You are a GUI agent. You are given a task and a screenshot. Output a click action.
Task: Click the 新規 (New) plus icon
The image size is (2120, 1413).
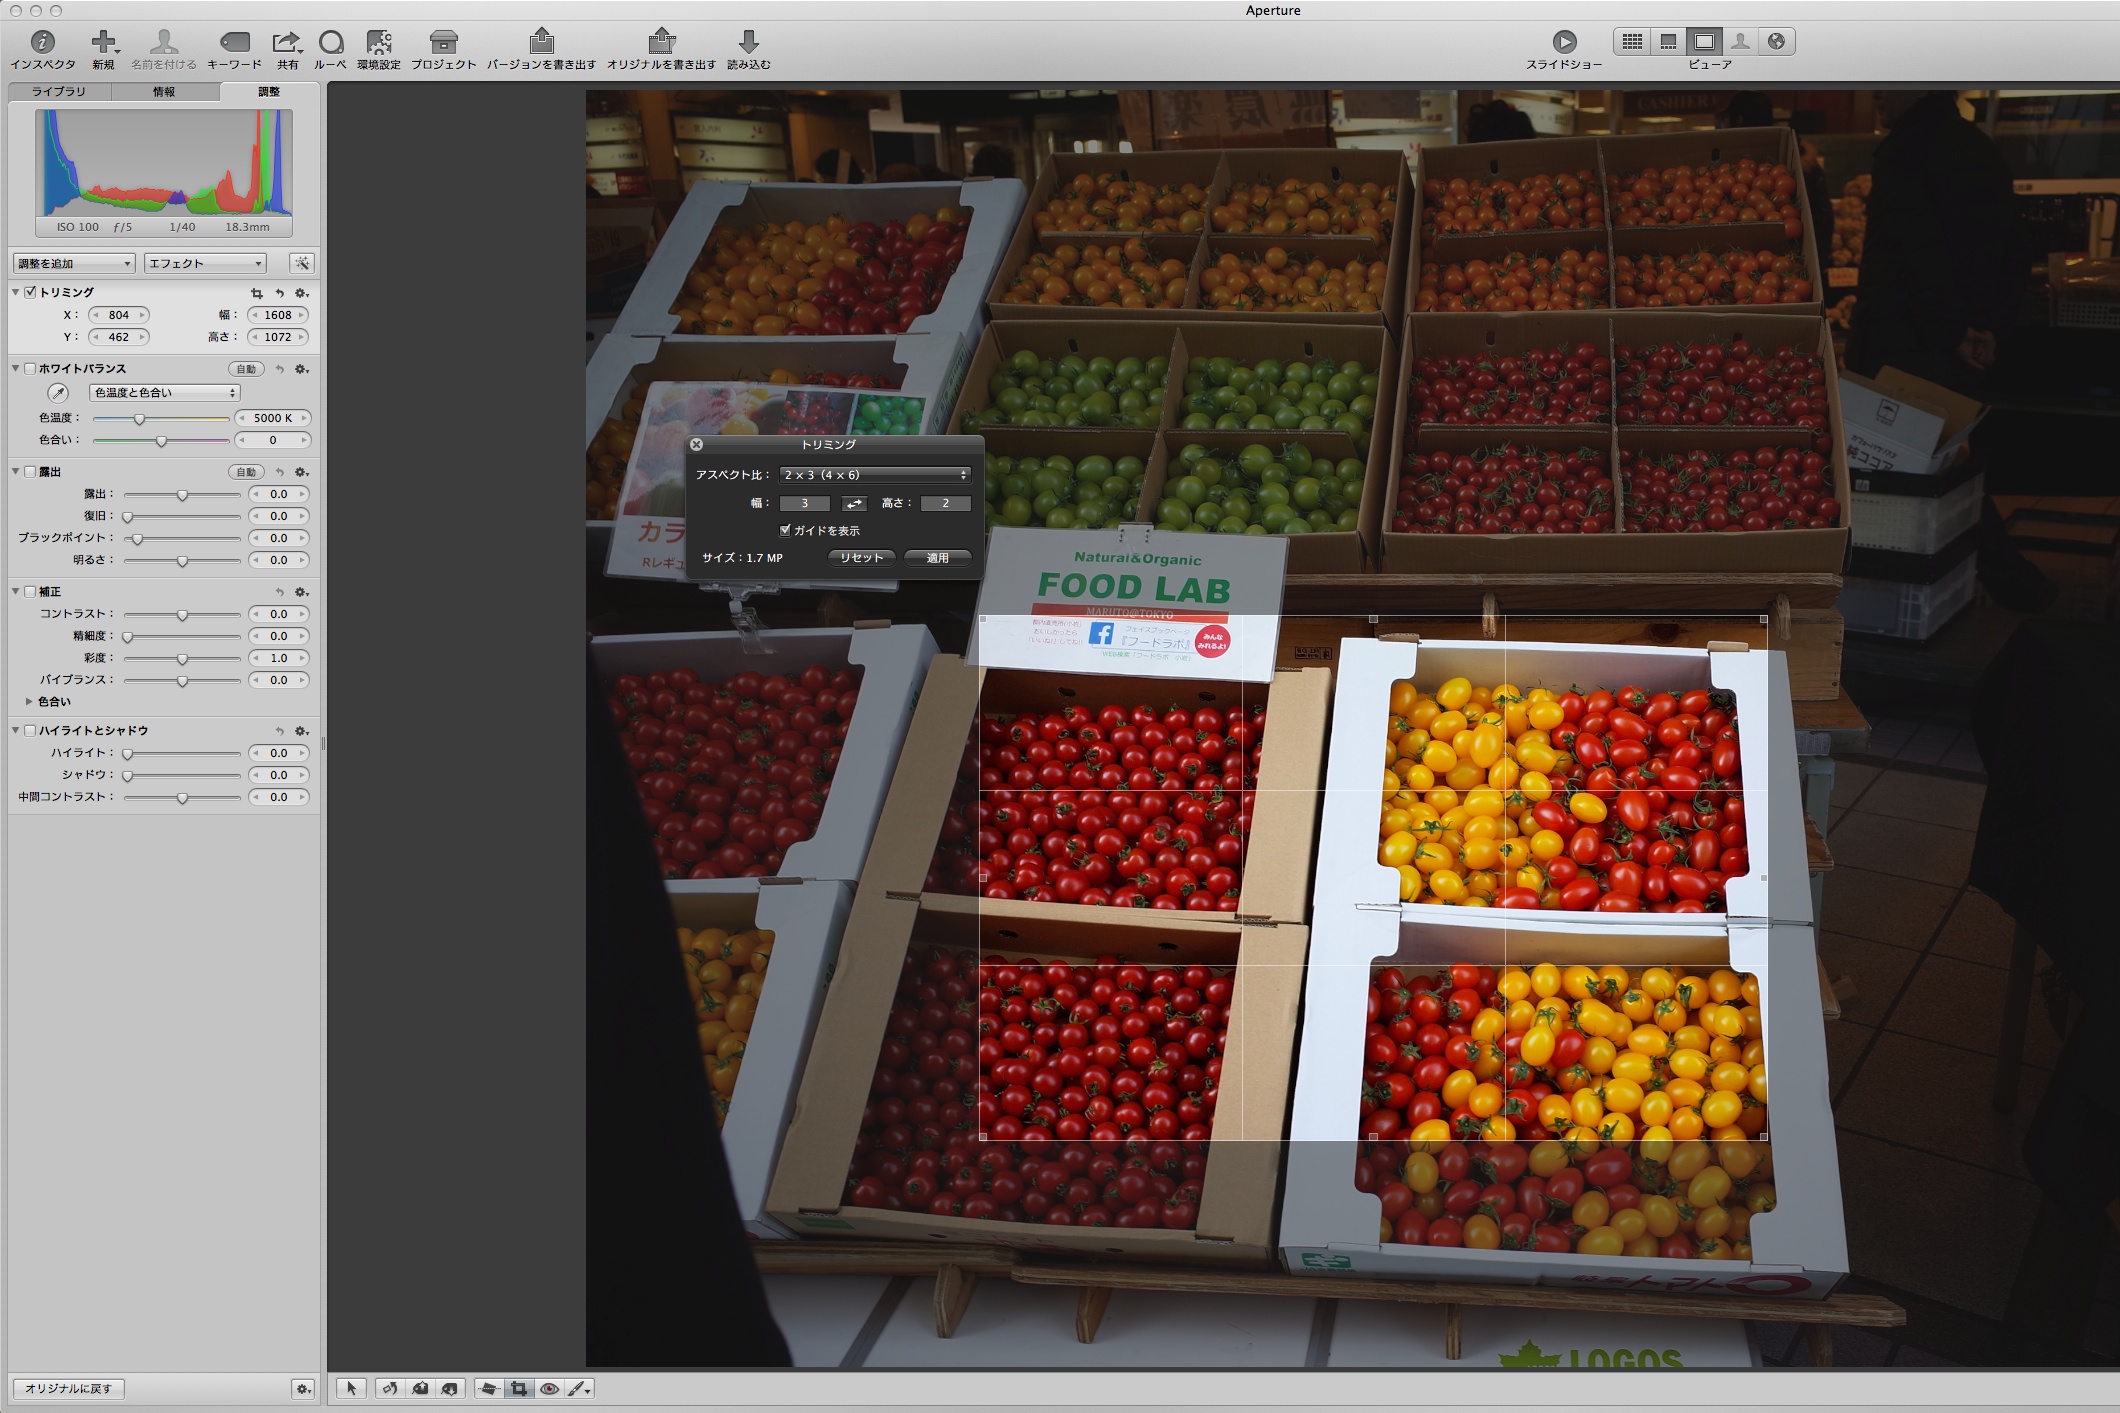pos(103,42)
